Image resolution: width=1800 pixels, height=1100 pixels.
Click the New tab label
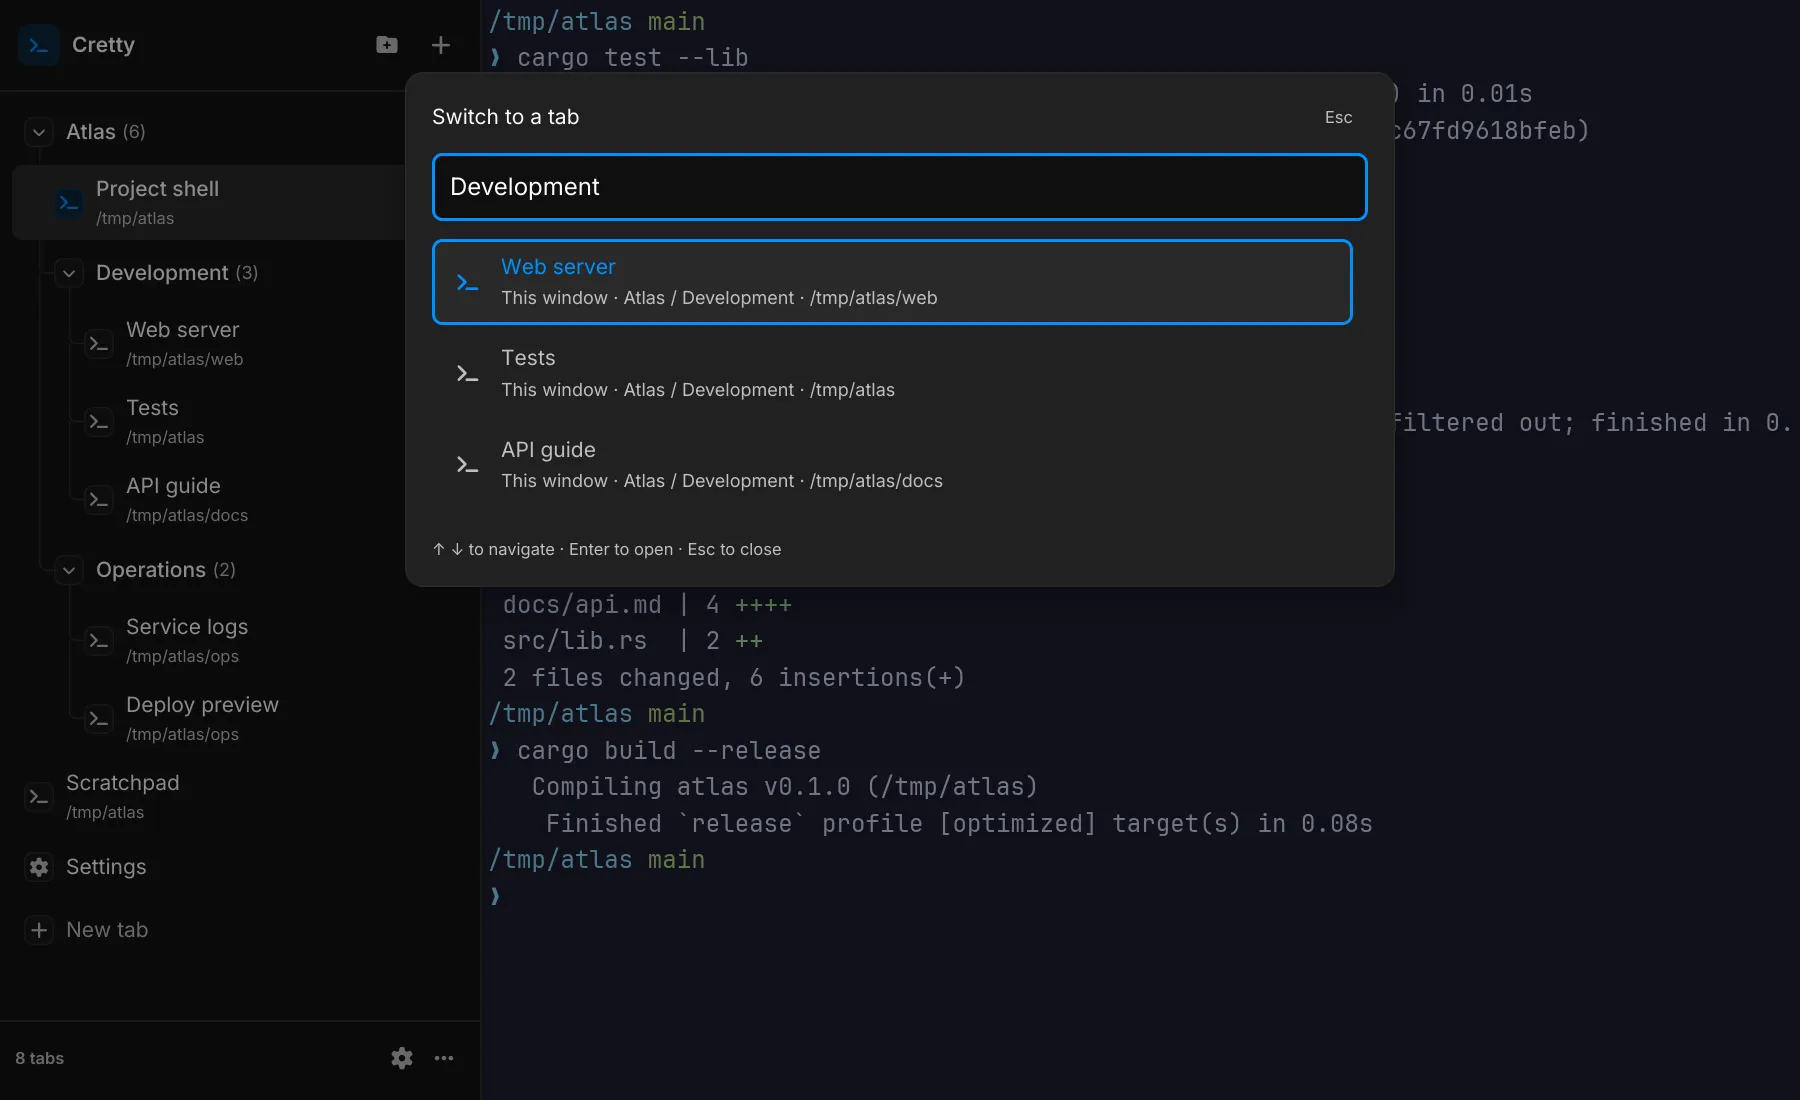[x=107, y=930]
